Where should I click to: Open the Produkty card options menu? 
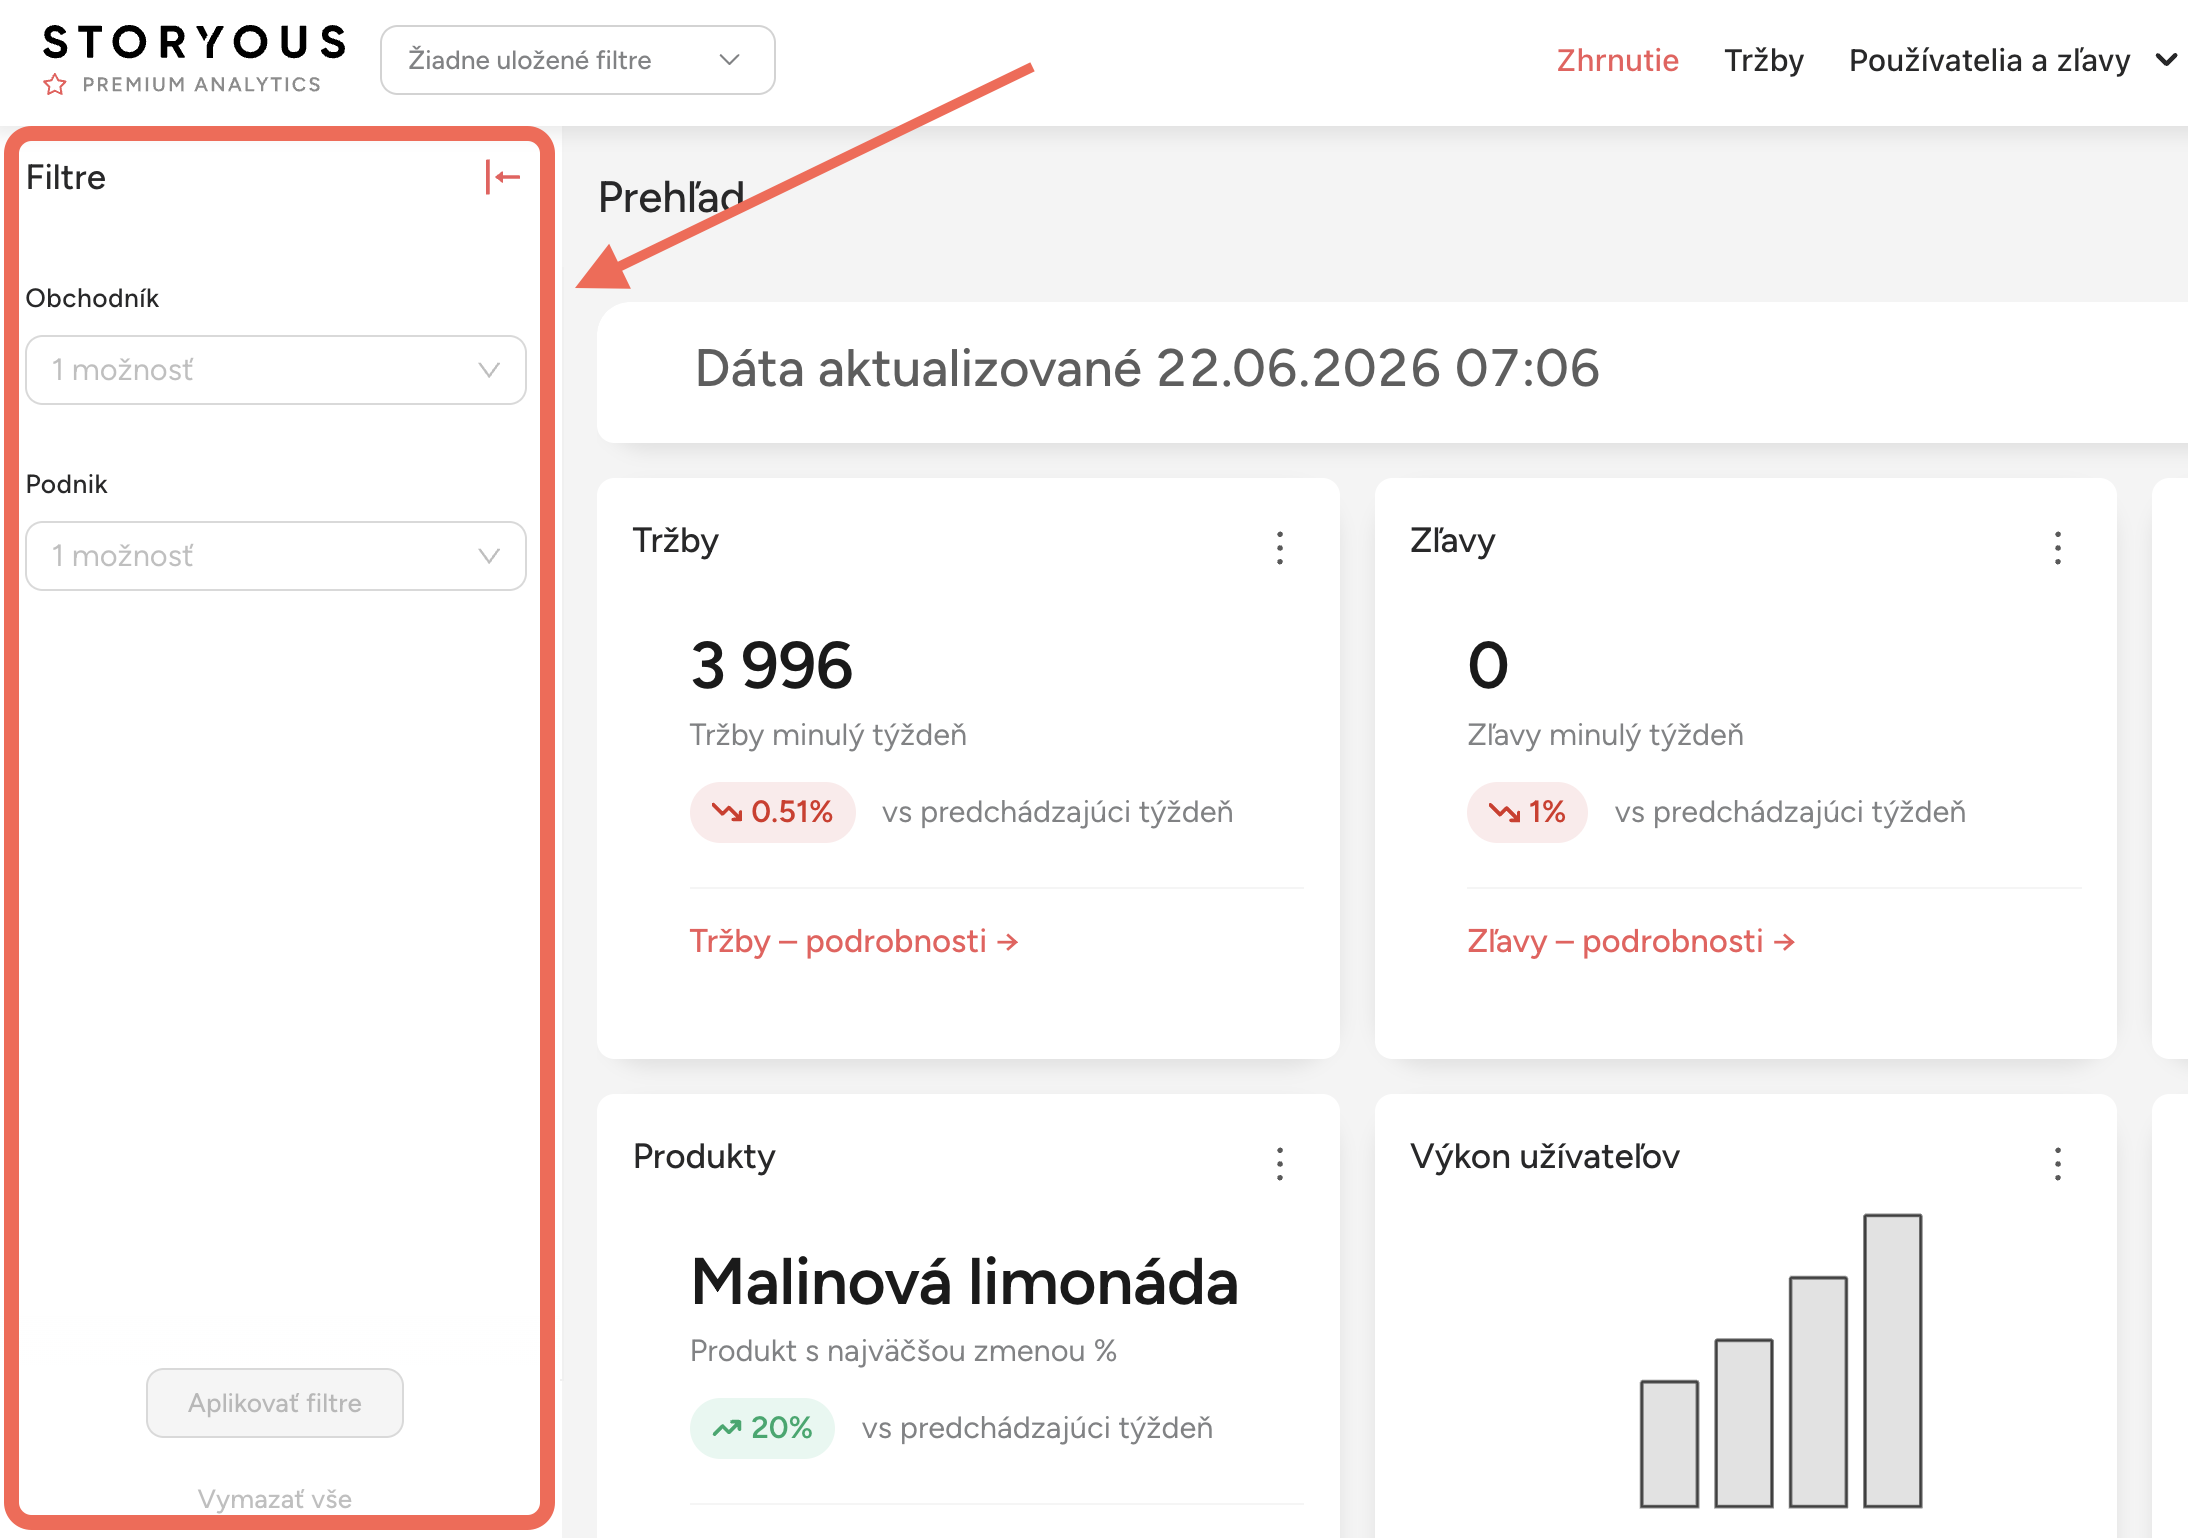(x=1280, y=1164)
